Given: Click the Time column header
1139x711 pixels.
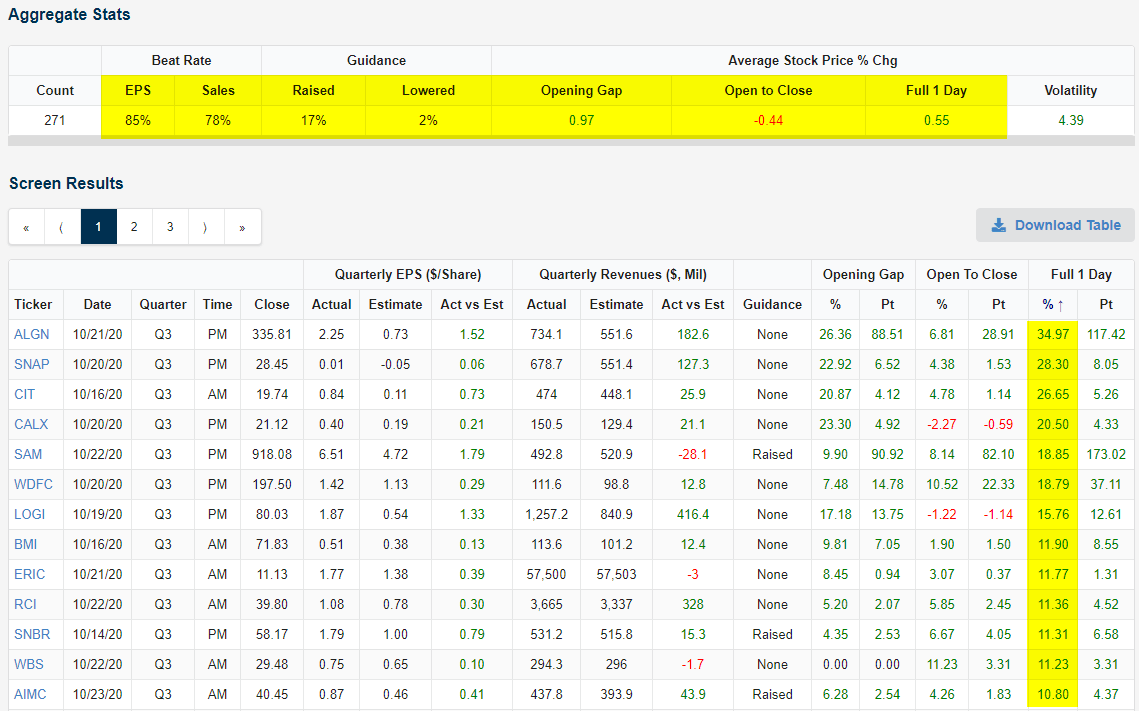Looking at the screenshot, I should tap(217, 304).
